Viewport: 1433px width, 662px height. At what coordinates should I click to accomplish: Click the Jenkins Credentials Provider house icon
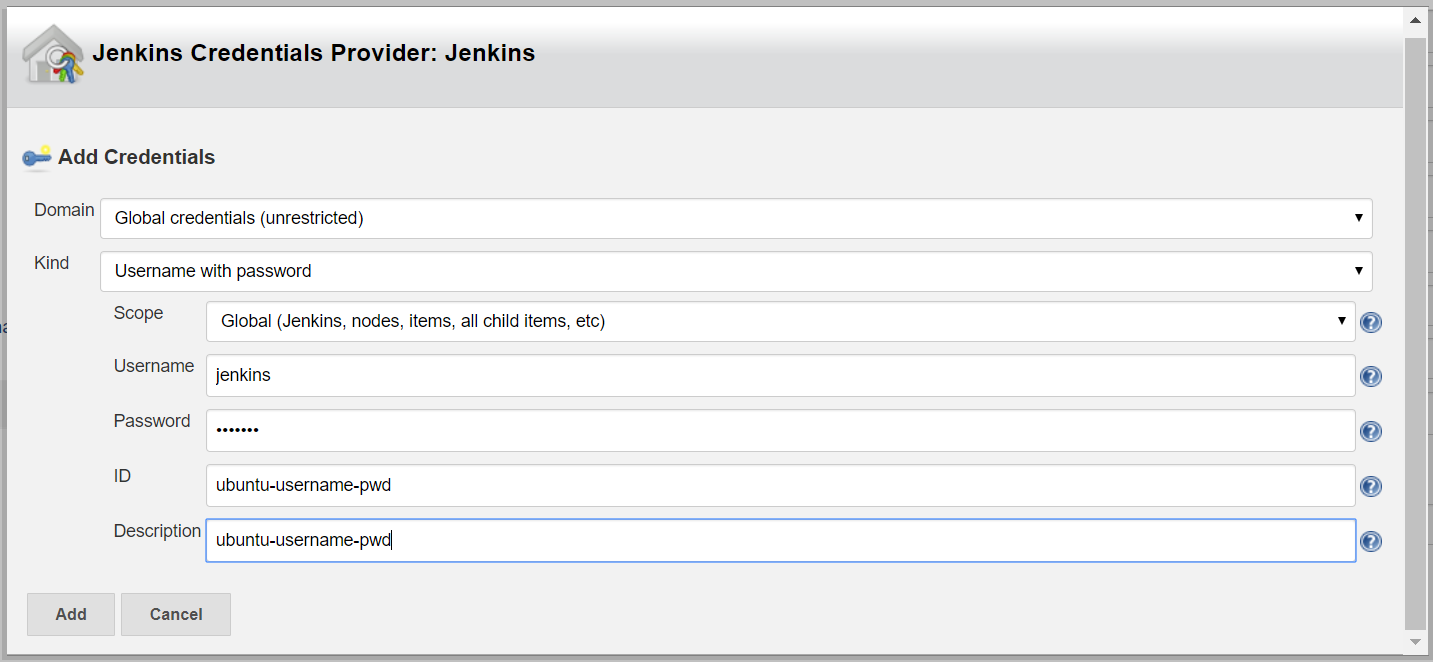[x=53, y=55]
